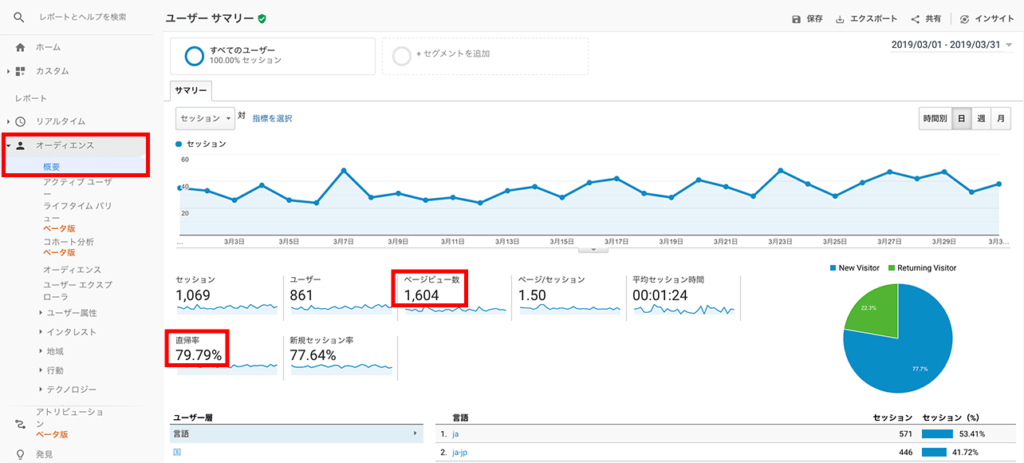Expand the リアルタイム section arrow
The image size is (1024, 463).
tap(8, 121)
